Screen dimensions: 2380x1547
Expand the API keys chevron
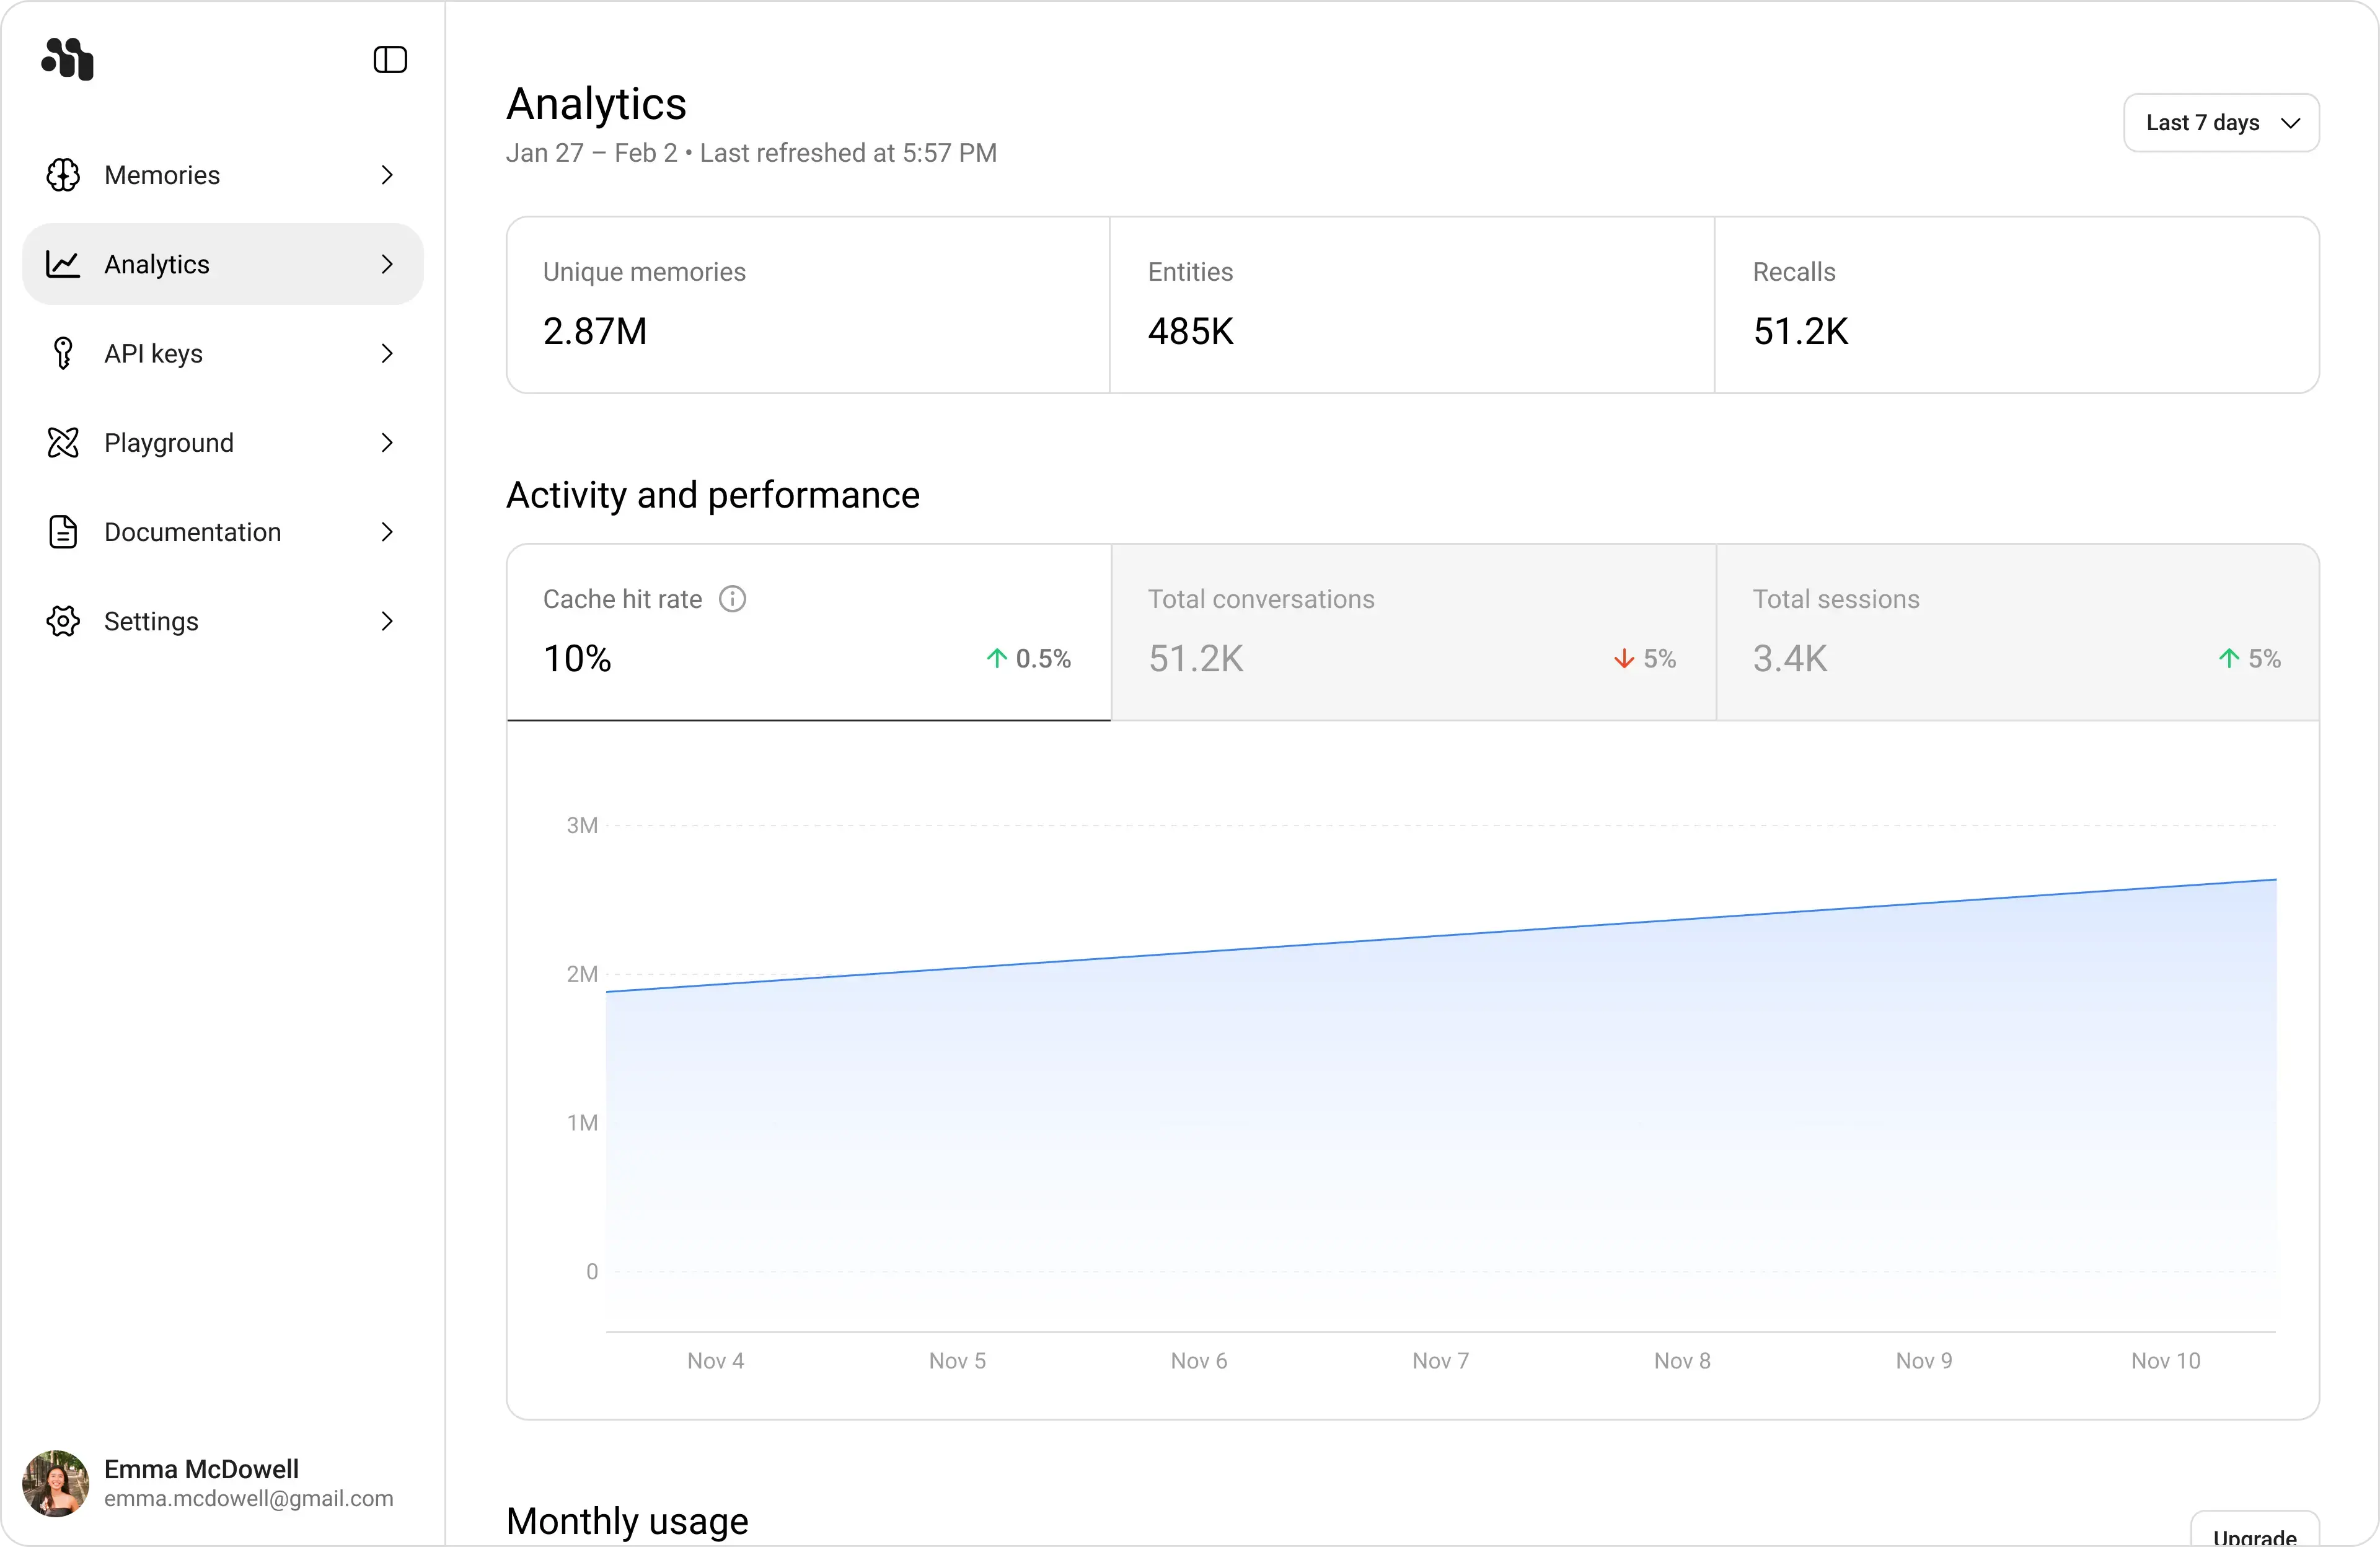click(387, 353)
